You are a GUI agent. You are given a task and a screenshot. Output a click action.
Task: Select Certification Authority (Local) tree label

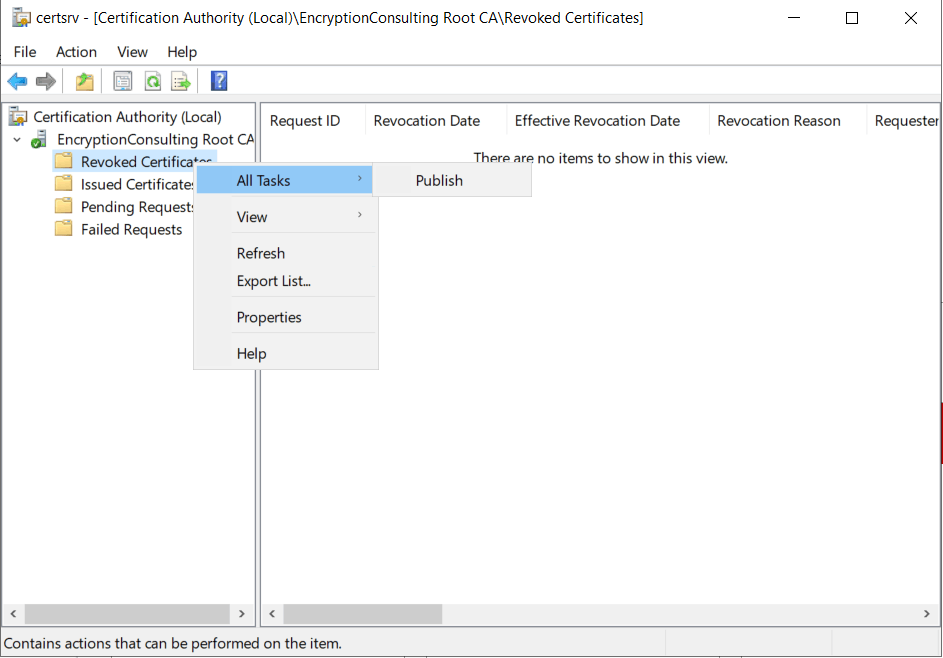(x=127, y=117)
